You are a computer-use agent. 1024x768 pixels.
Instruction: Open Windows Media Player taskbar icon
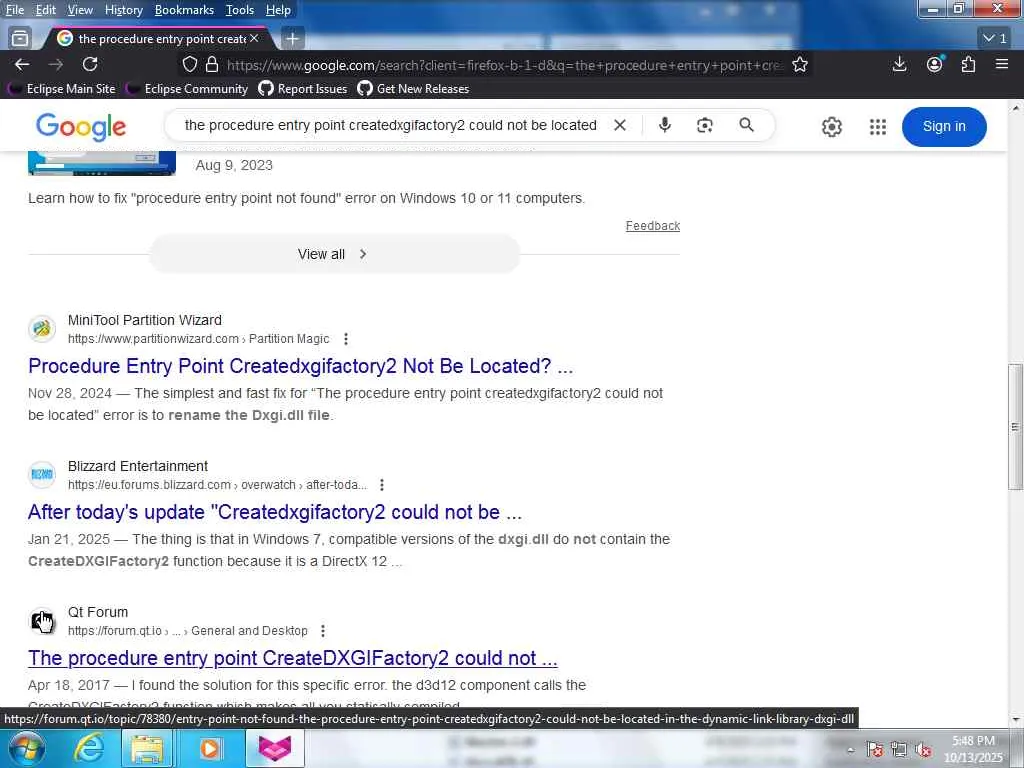(210, 748)
